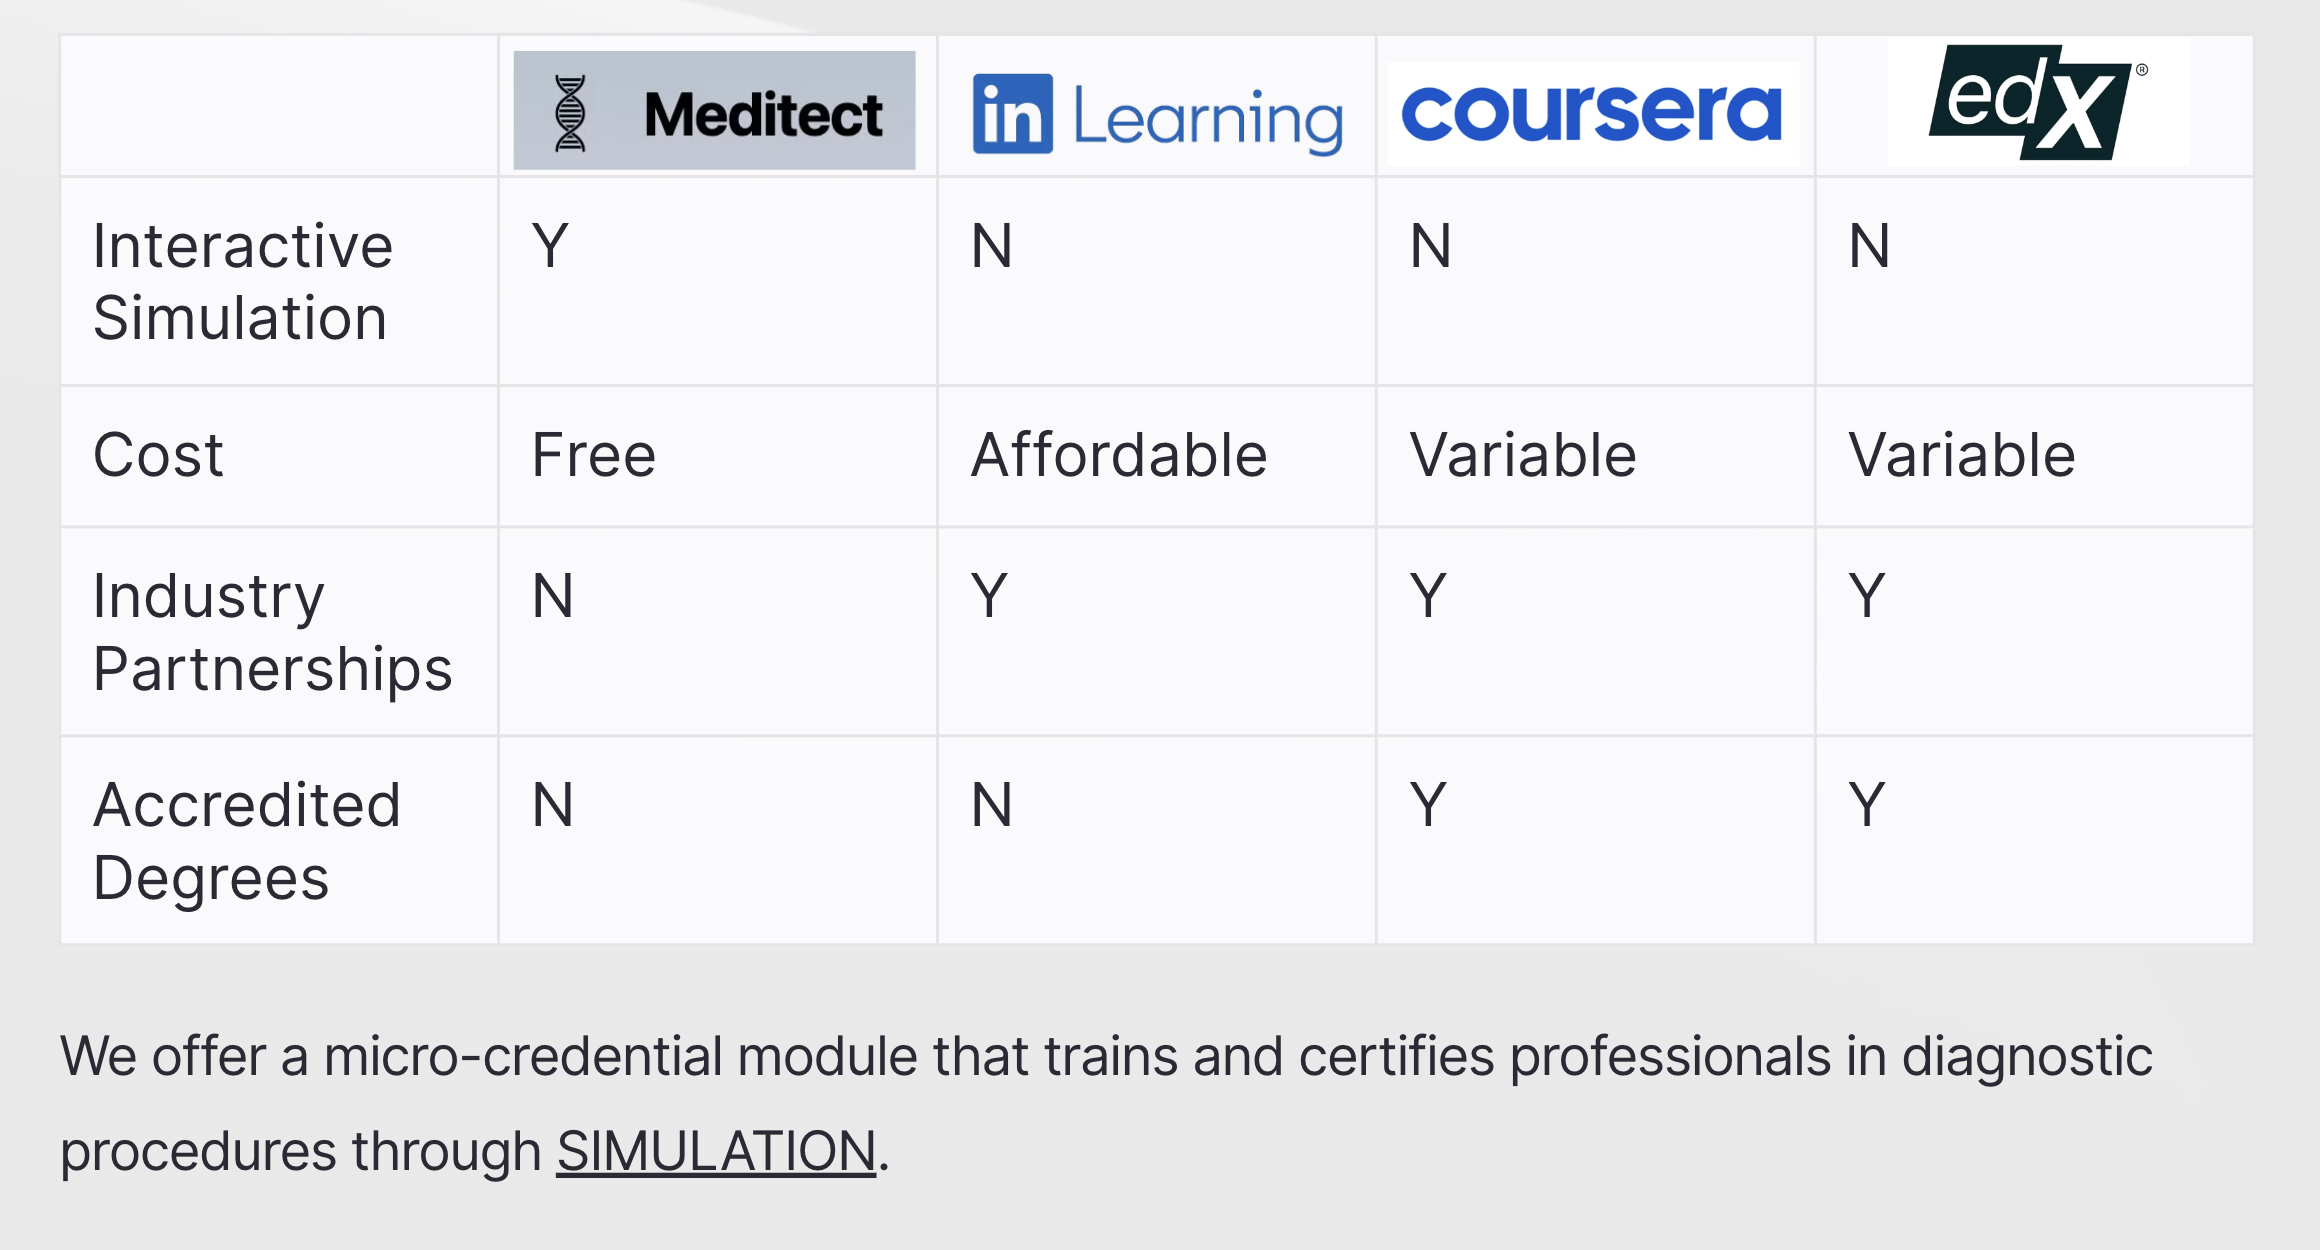Click the "Free" cost cell for Meditect
Screen dimensions: 2320x1250
point(594,455)
